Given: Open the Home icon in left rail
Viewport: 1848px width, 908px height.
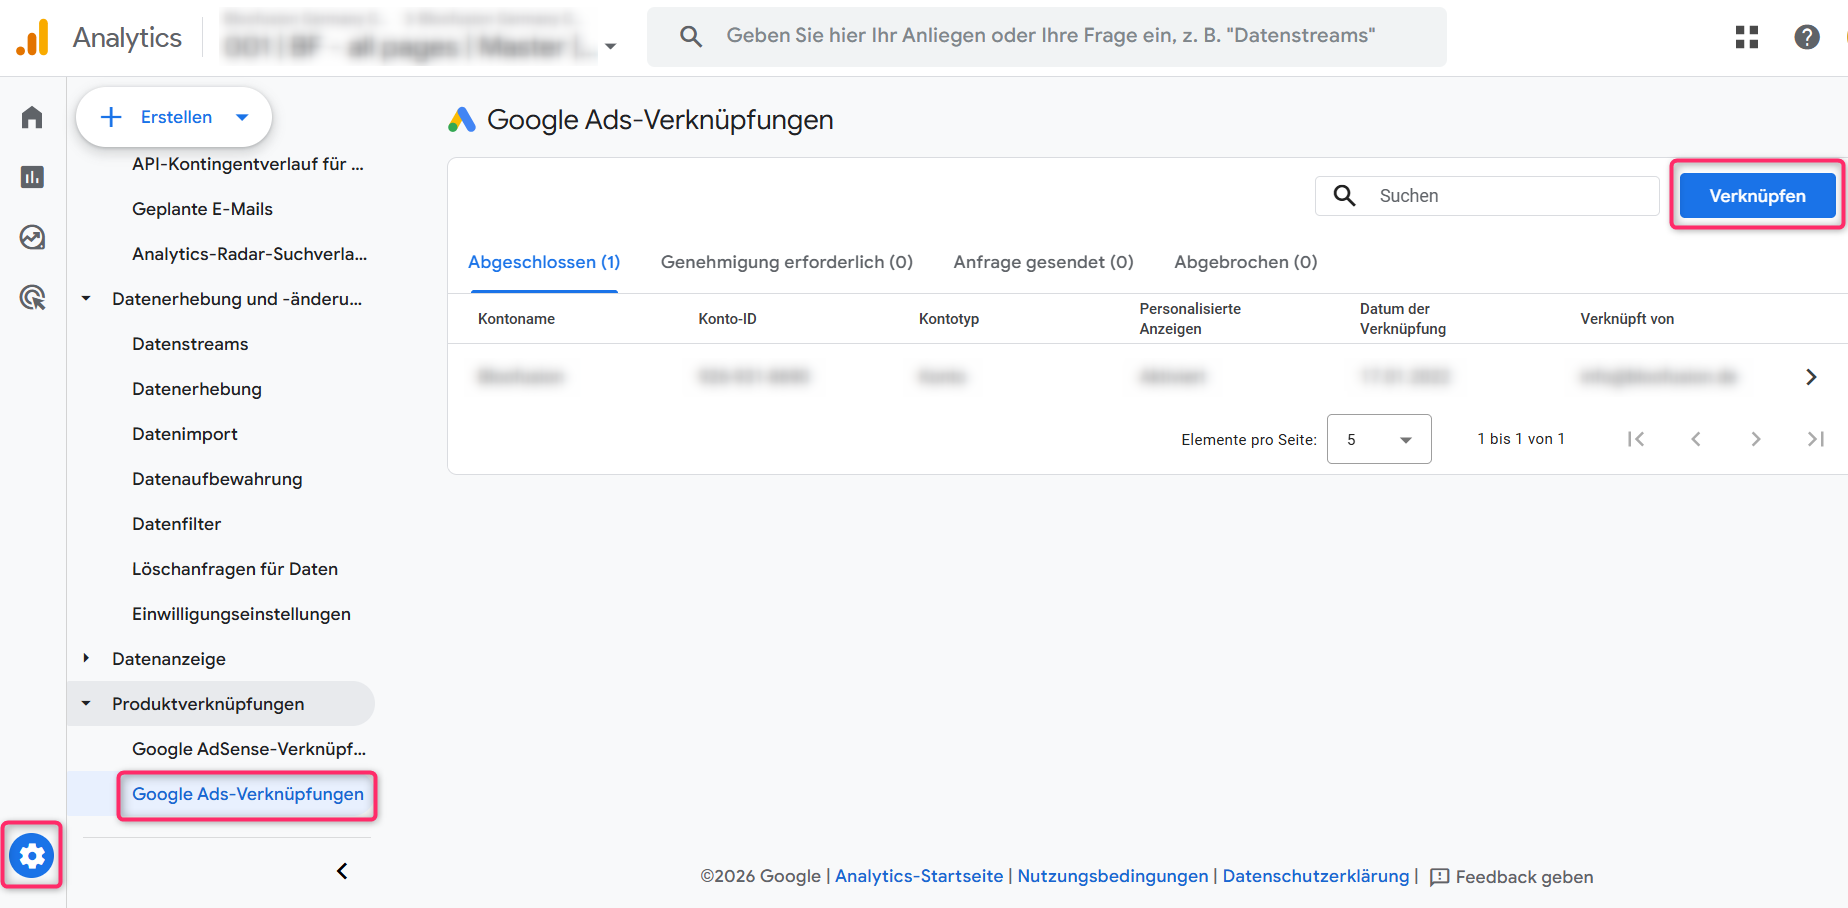Looking at the screenshot, I should tap(32, 117).
